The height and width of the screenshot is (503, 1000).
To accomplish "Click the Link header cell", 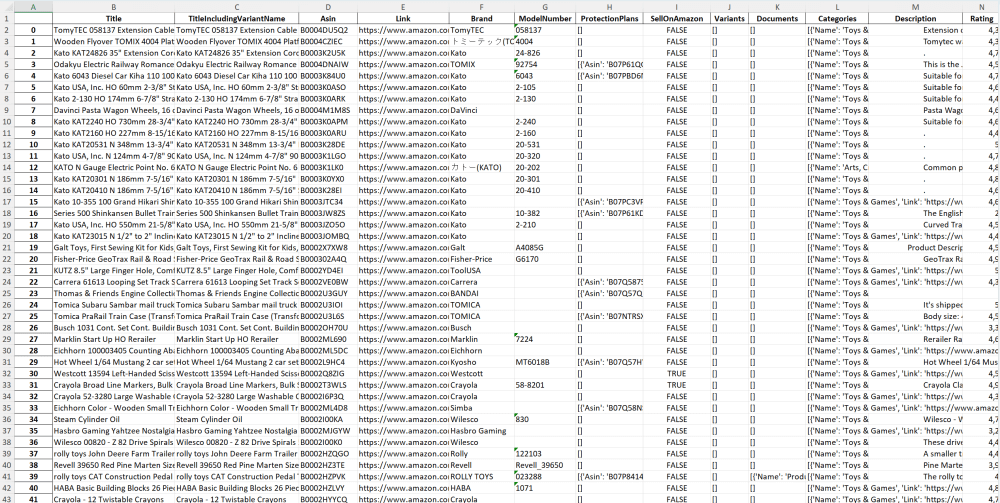I will click(403, 18).
